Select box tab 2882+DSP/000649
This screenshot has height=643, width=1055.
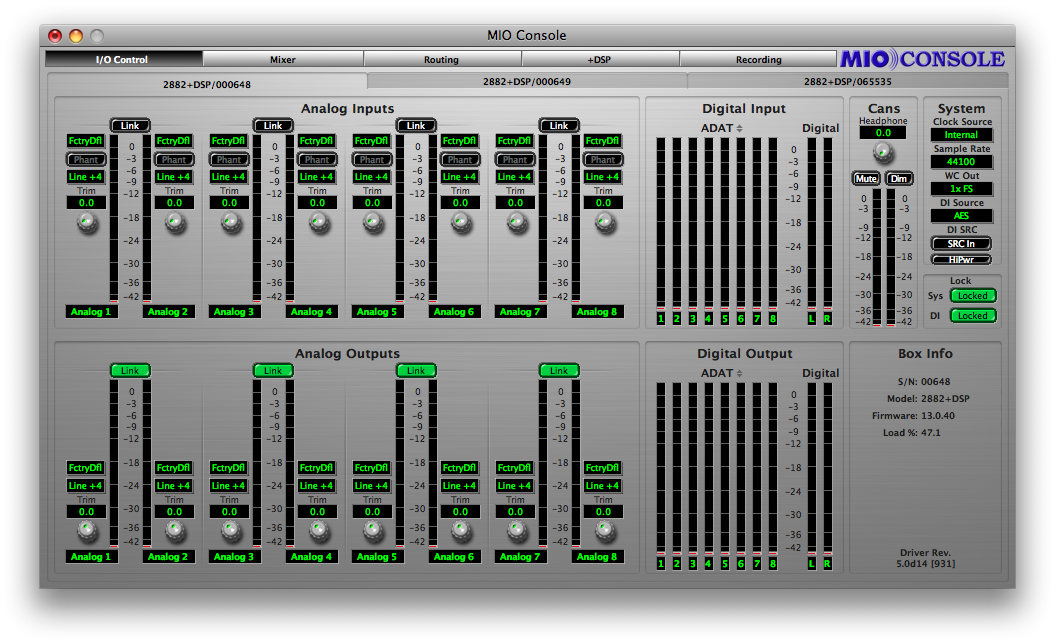527,81
